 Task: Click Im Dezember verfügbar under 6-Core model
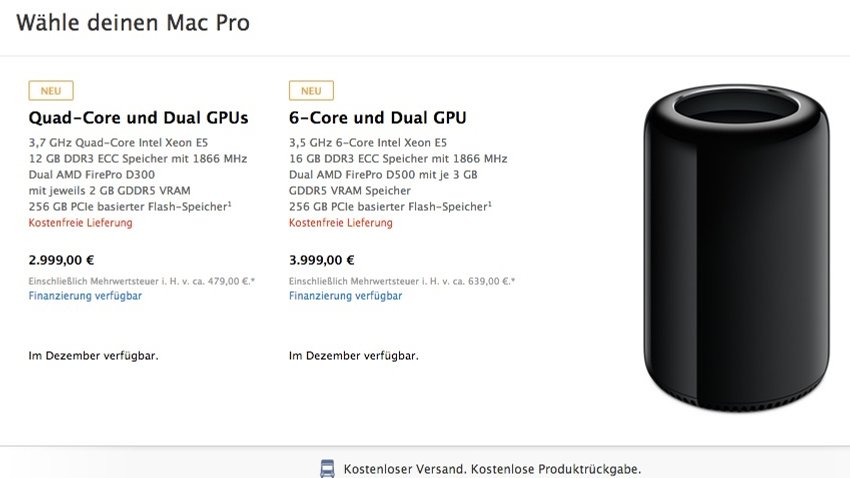point(353,356)
